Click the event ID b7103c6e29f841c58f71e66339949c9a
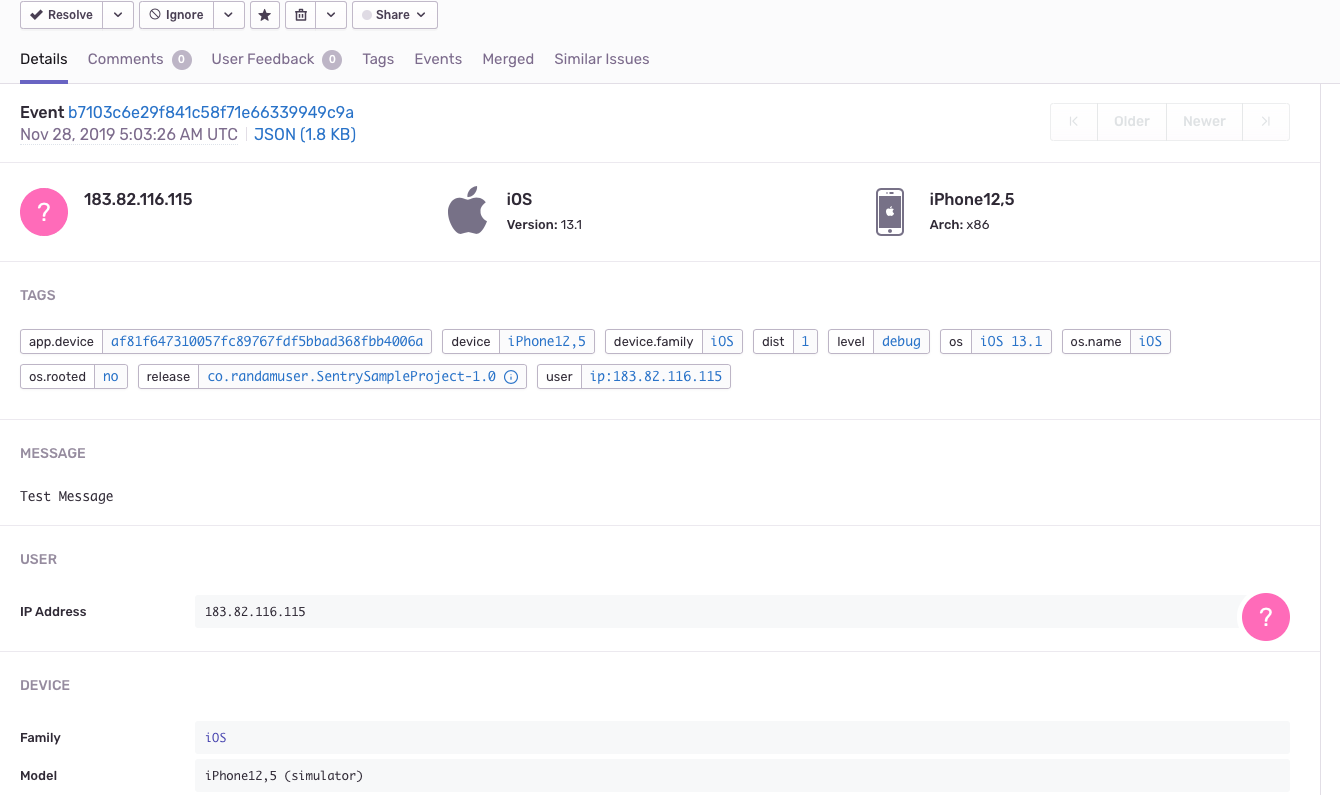The width and height of the screenshot is (1340, 795). coord(210,112)
